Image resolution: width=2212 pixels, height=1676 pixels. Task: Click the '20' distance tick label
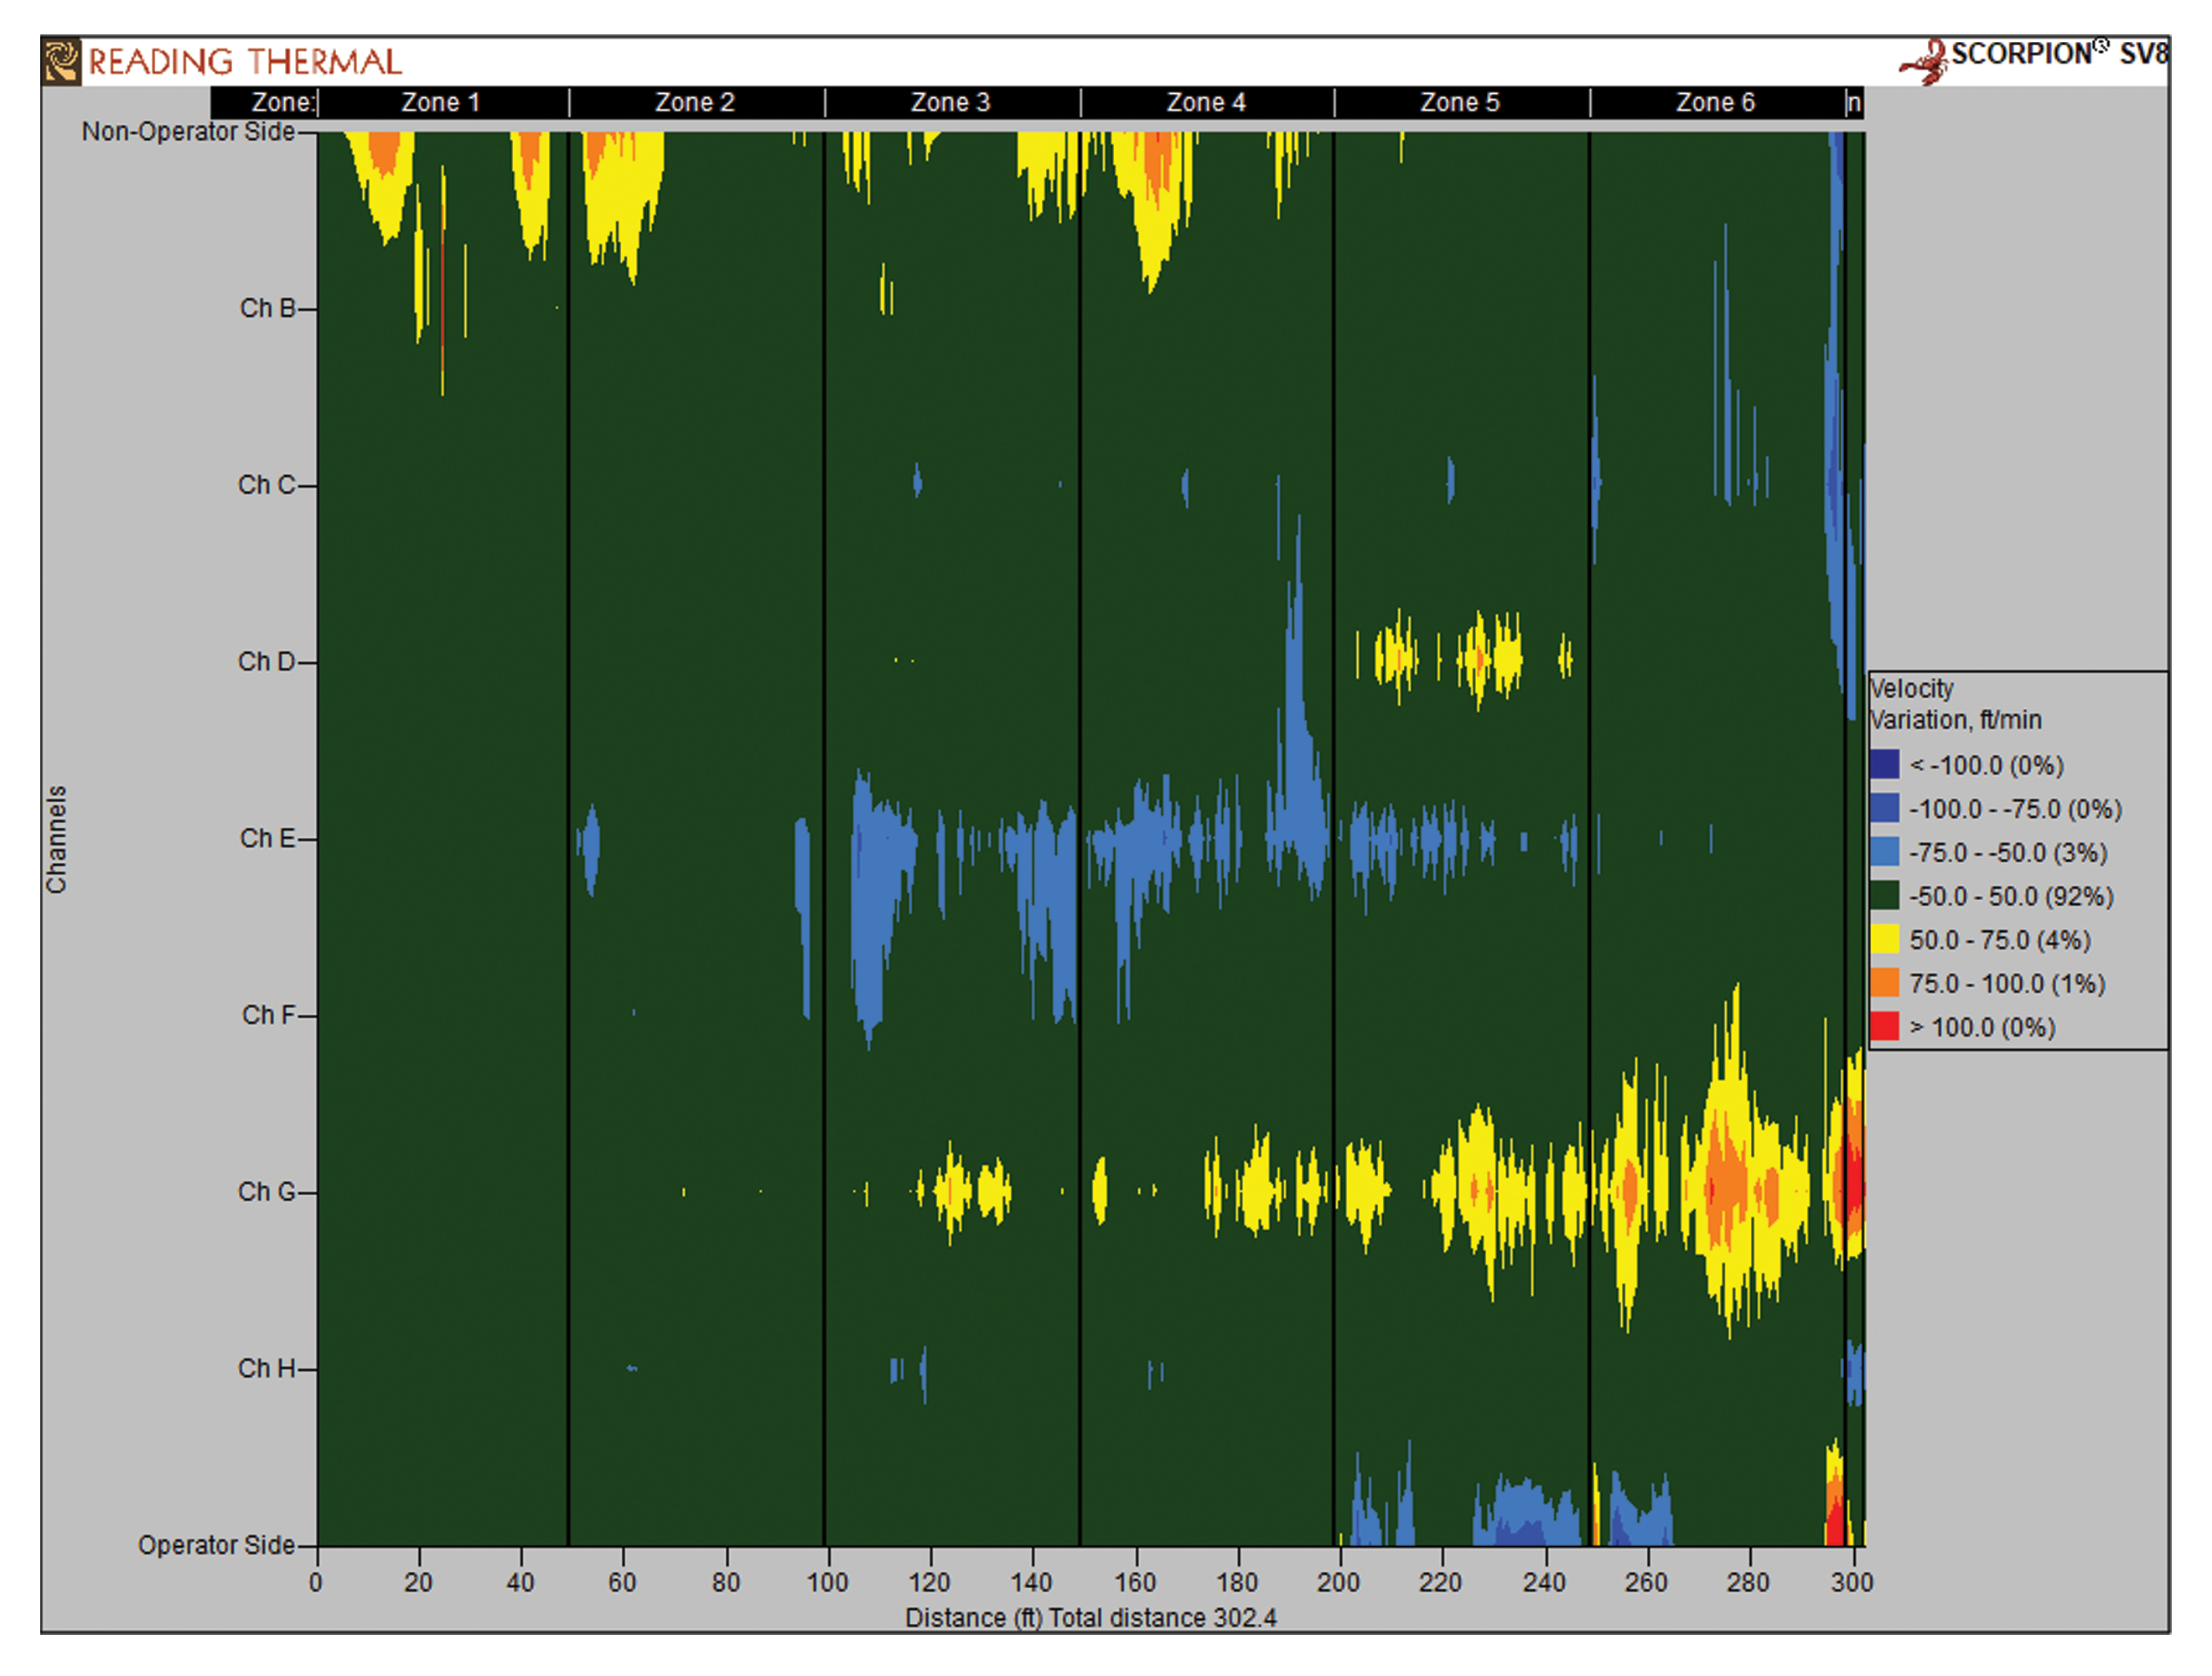(x=418, y=1583)
